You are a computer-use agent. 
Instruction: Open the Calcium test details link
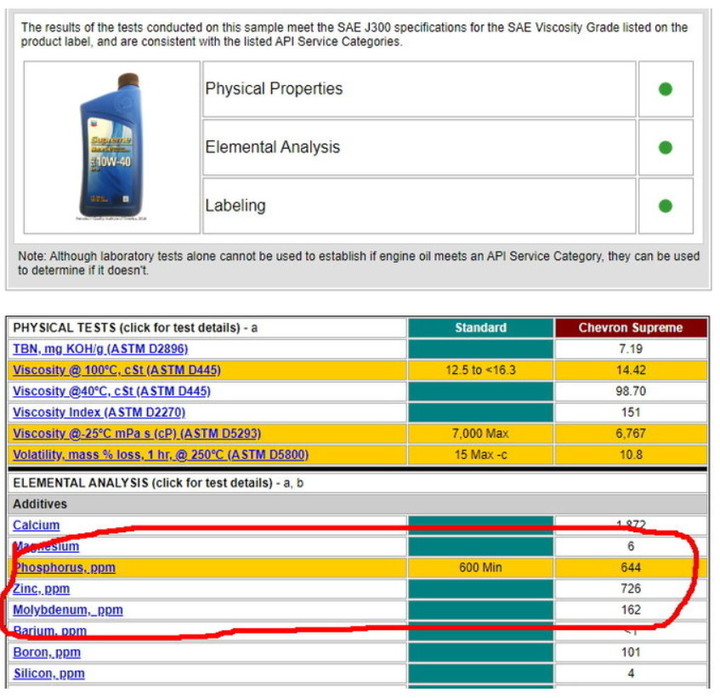[x=36, y=525]
